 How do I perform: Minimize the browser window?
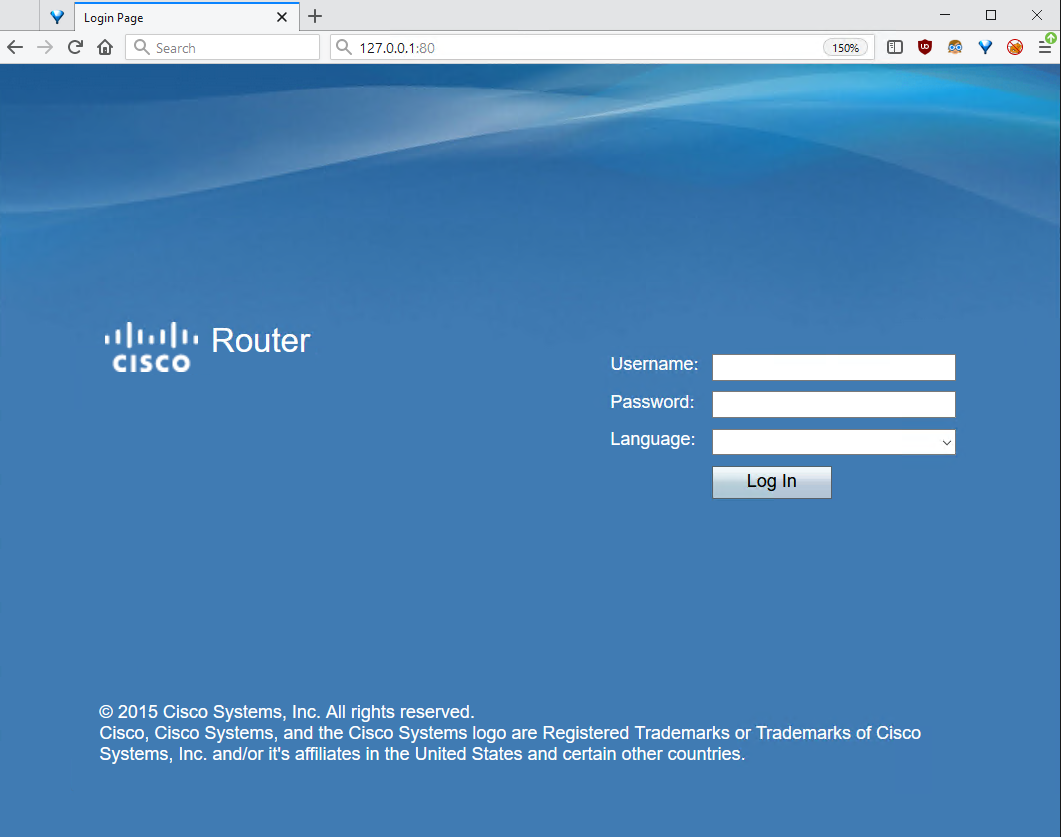(945, 15)
